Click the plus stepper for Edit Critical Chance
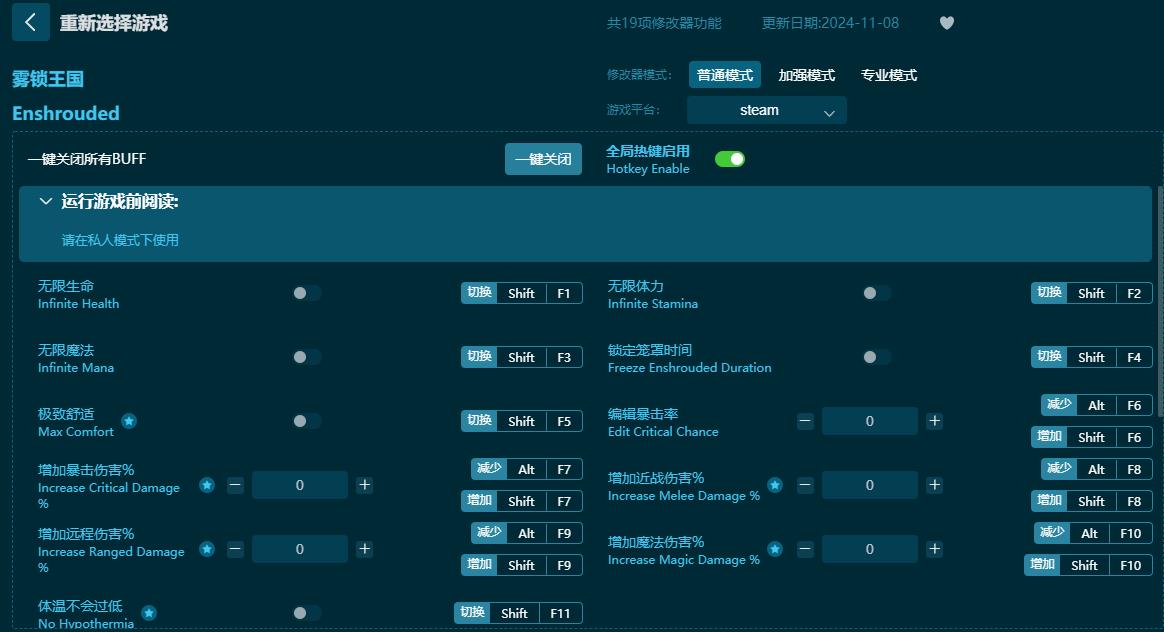The height and width of the screenshot is (632, 1164). 934,421
